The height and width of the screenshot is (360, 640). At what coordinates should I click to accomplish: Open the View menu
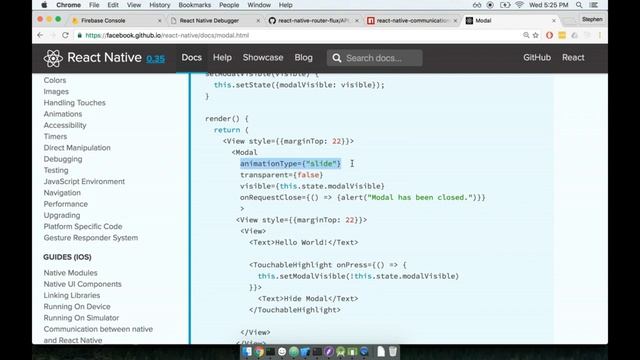[133, 5]
